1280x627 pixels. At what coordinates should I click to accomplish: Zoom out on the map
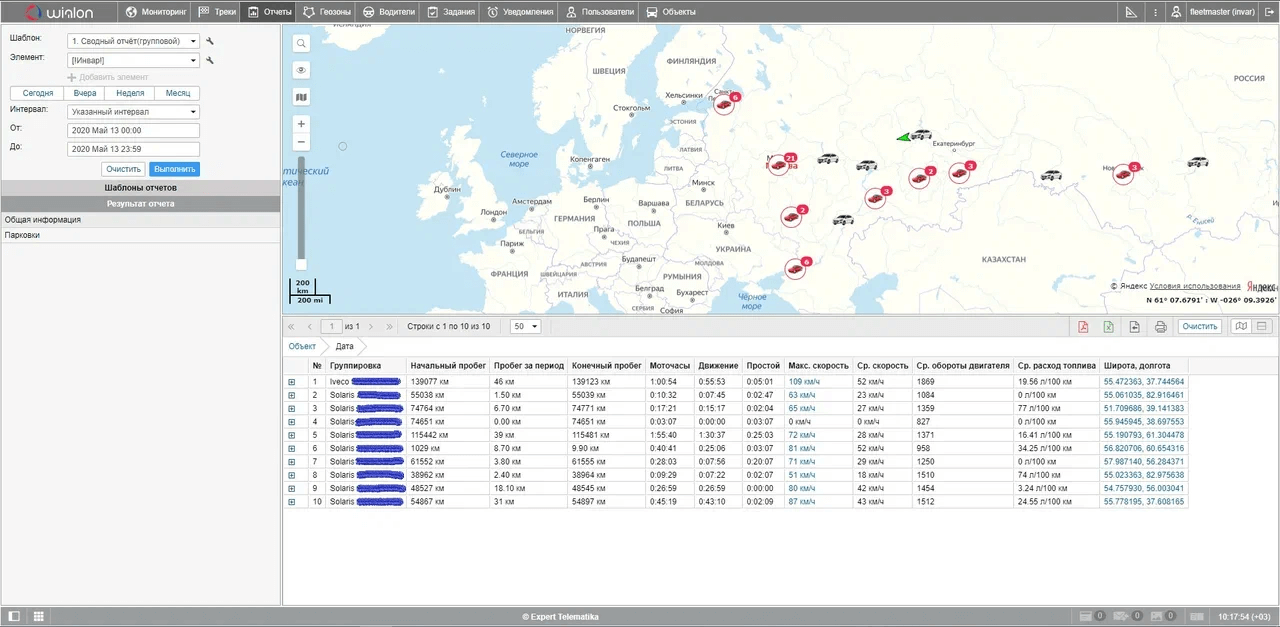coord(302,142)
